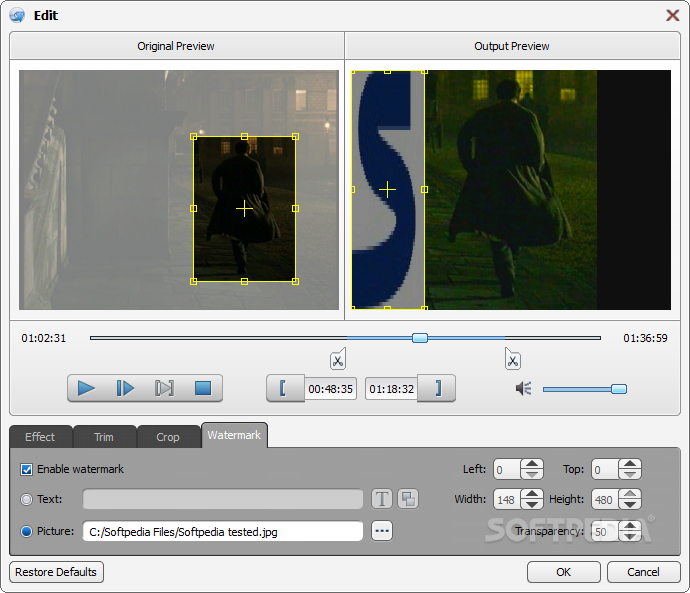Image resolution: width=690 pixels, height=593 pixels.
Task: Click the Width input field showing 148
Action: (507, 499)
